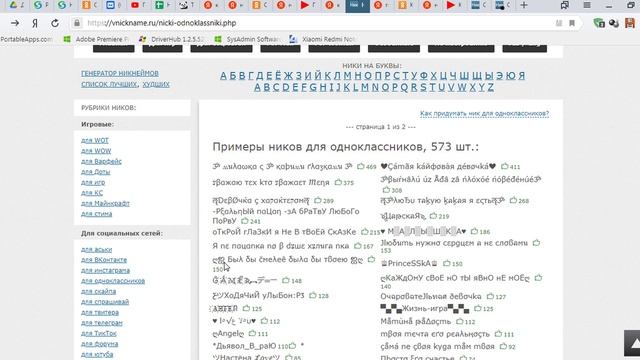The height and width of the screenshot is (360, 640).
Task: Like the Жизнь-игра nickname thumbs-up
Action: pyautogui.click(x=478, y=308)
